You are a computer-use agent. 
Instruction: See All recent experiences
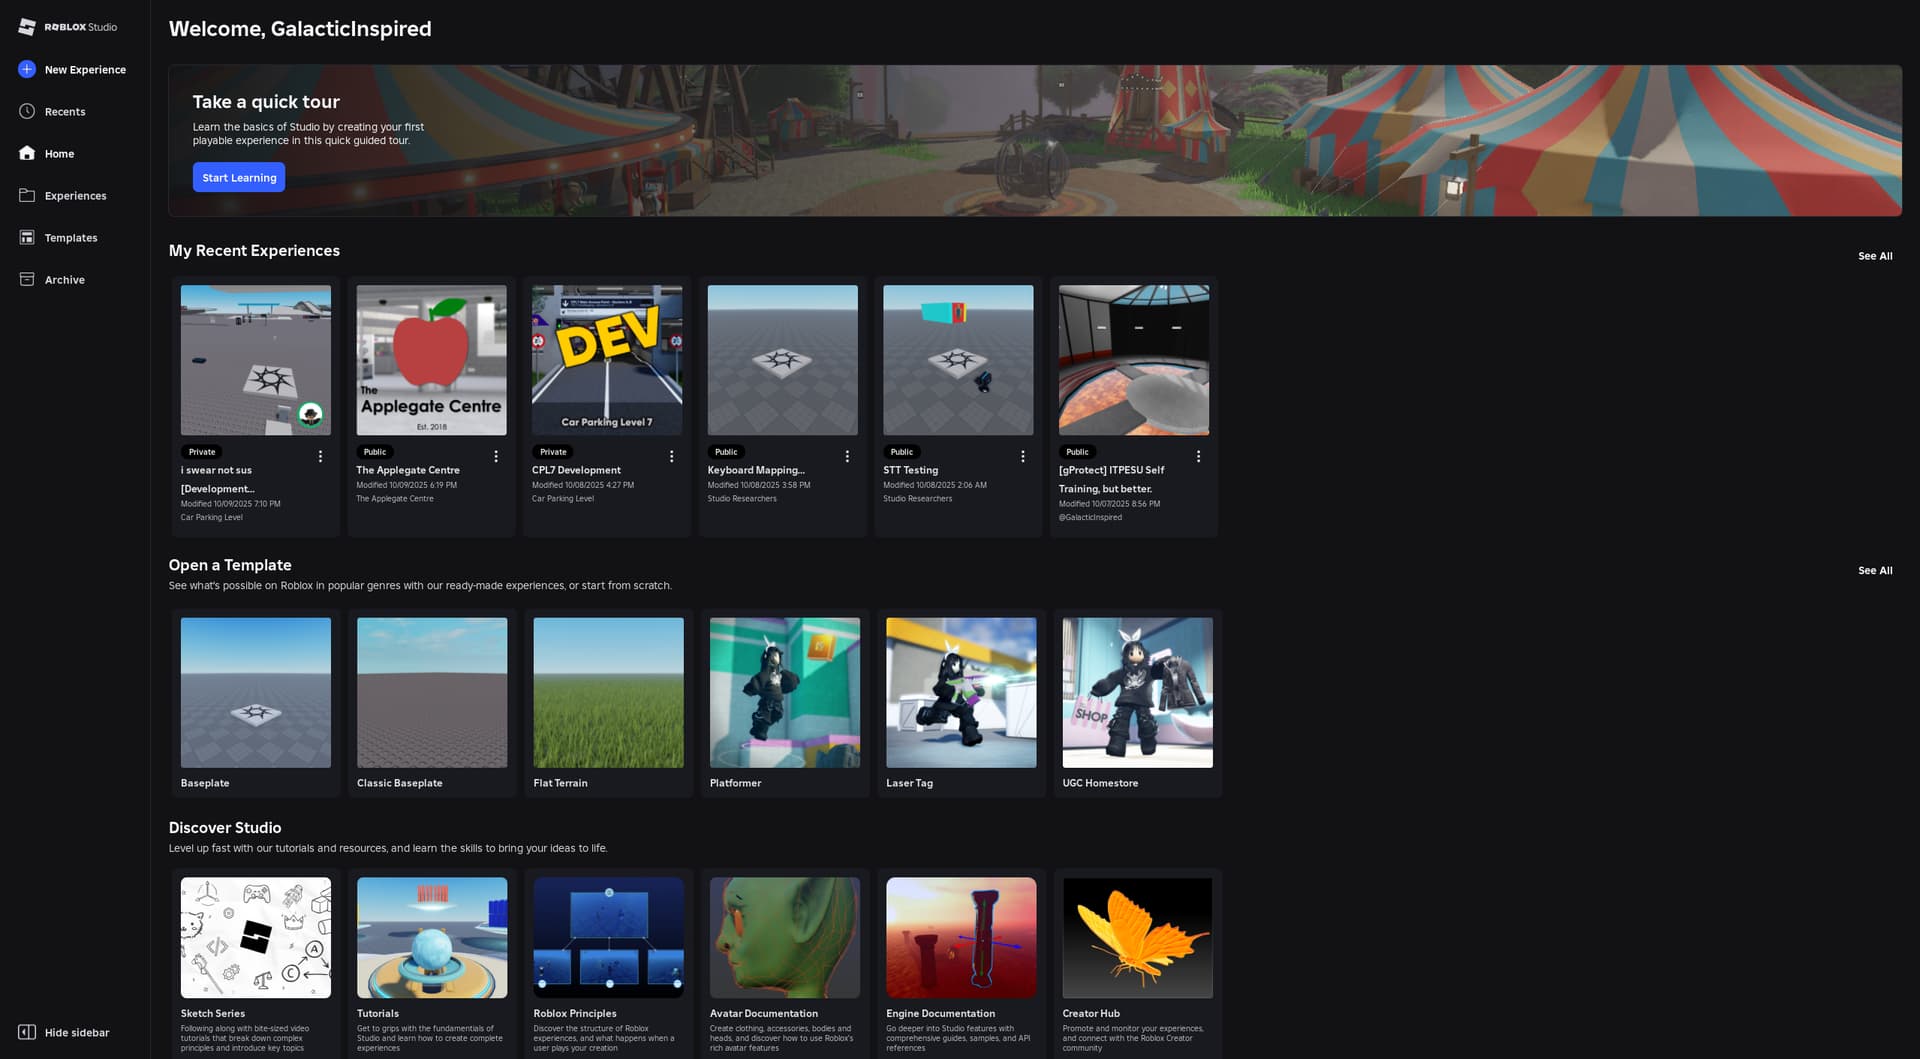pyautogui.click(x=1875, y=256)
